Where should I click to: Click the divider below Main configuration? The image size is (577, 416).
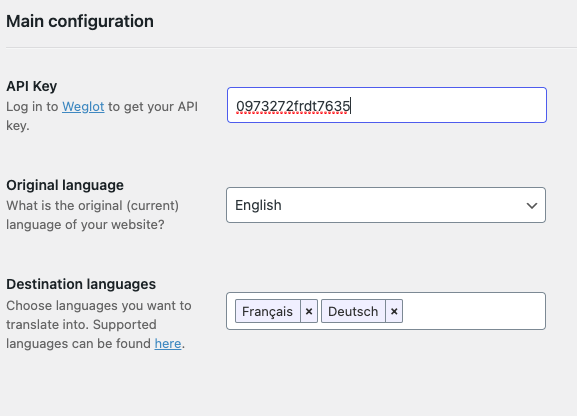click(x=291, y=47)
